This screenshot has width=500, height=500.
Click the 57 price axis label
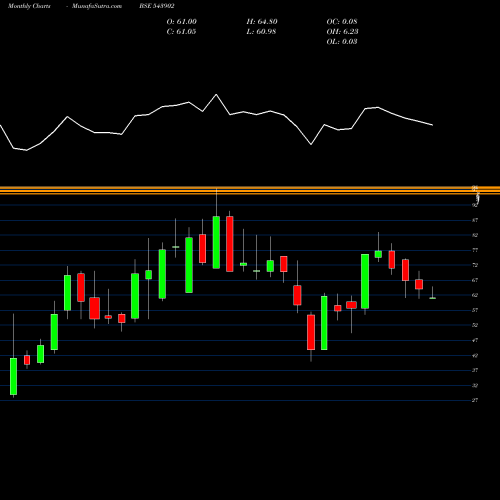coord(475,310)
